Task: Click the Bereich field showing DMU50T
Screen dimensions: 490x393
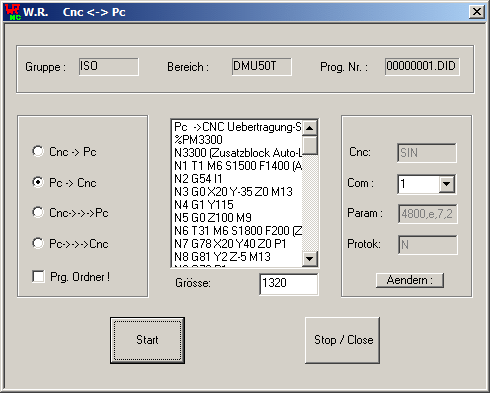Action: click(262, 67)
